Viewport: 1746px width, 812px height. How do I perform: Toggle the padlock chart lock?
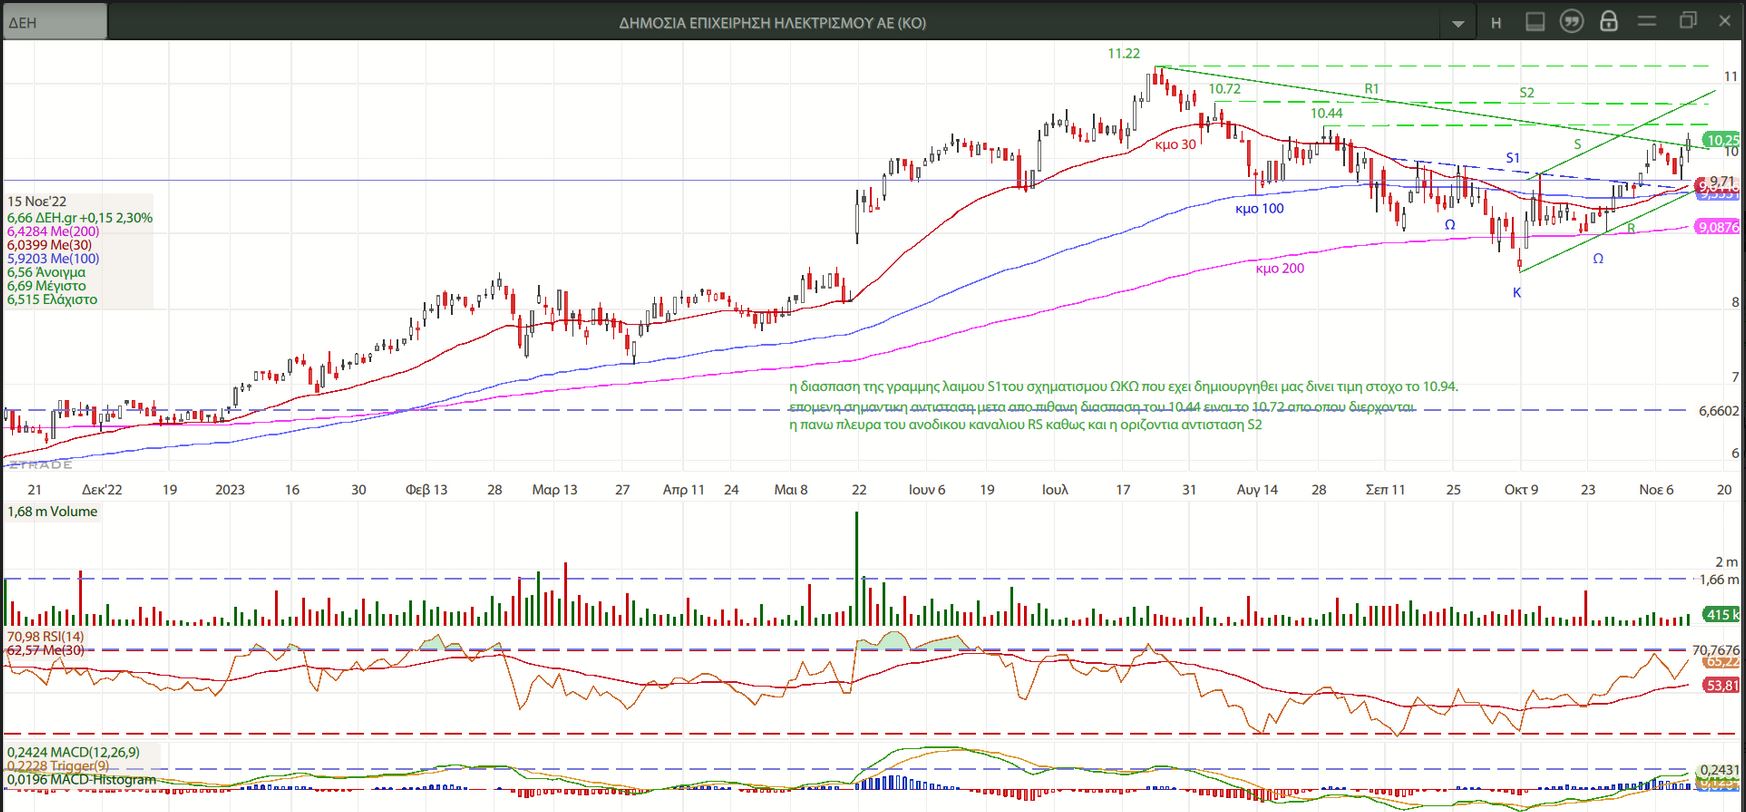[1608, 22]
